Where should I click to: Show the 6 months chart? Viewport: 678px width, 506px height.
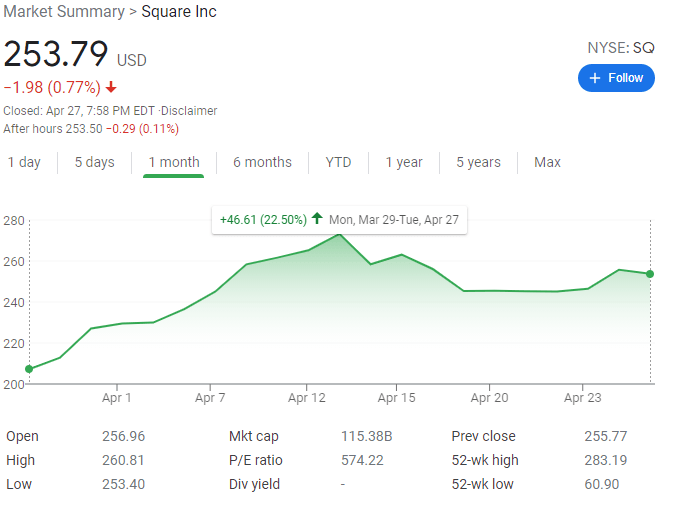tap(262, 162)
